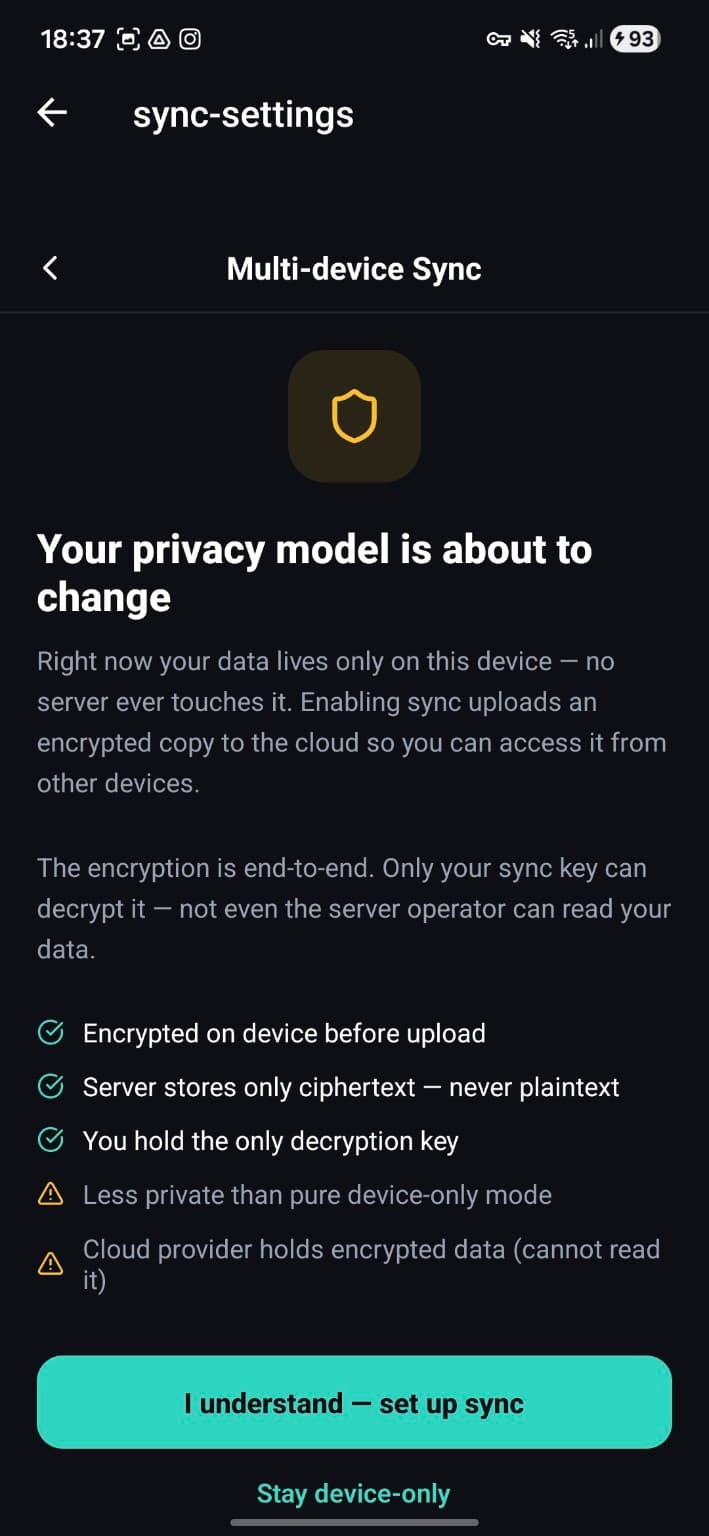Click warning triangle beside 'Less private than pure device-only'
The image size is (709, 1536).
point(52,1194)
